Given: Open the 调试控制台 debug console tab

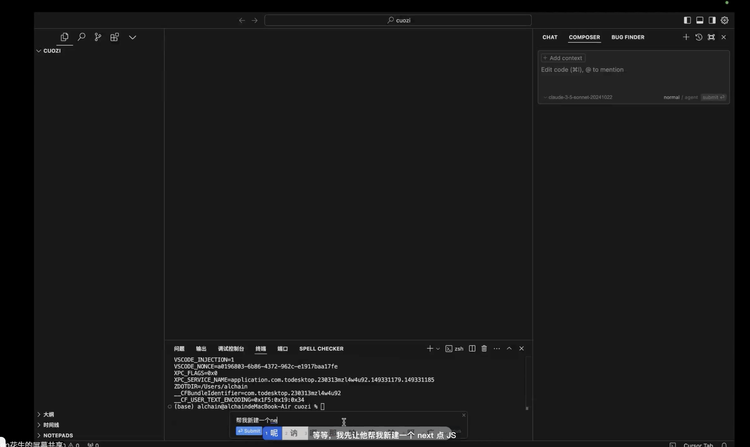Looking at the screenshot, I should click(x=231, y=349).
